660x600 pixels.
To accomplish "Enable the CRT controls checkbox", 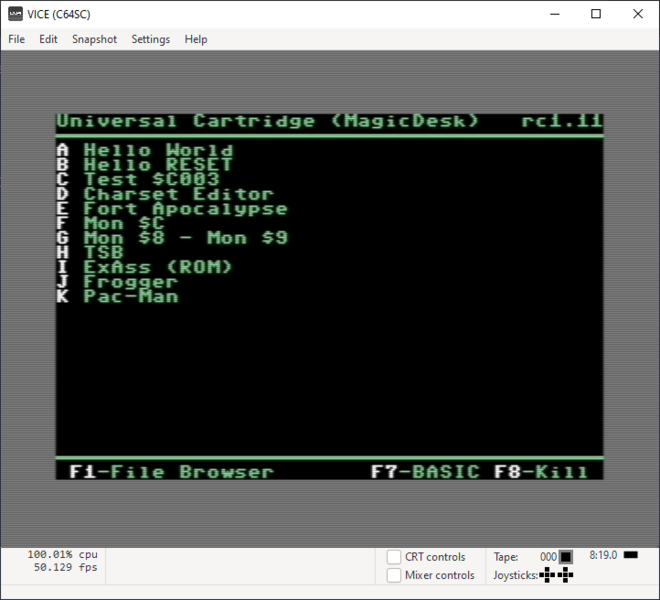I will (x=394, y=557).
